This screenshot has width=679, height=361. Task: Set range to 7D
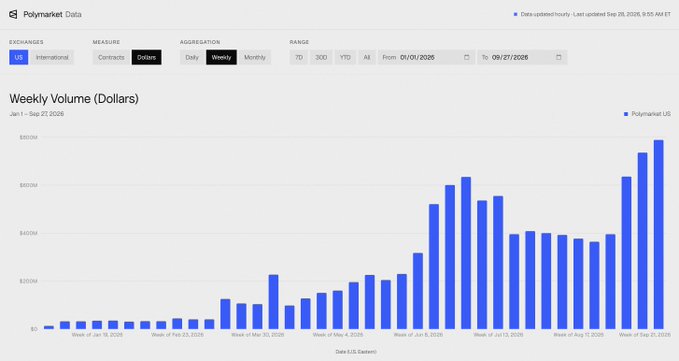[x=299, y=57]
